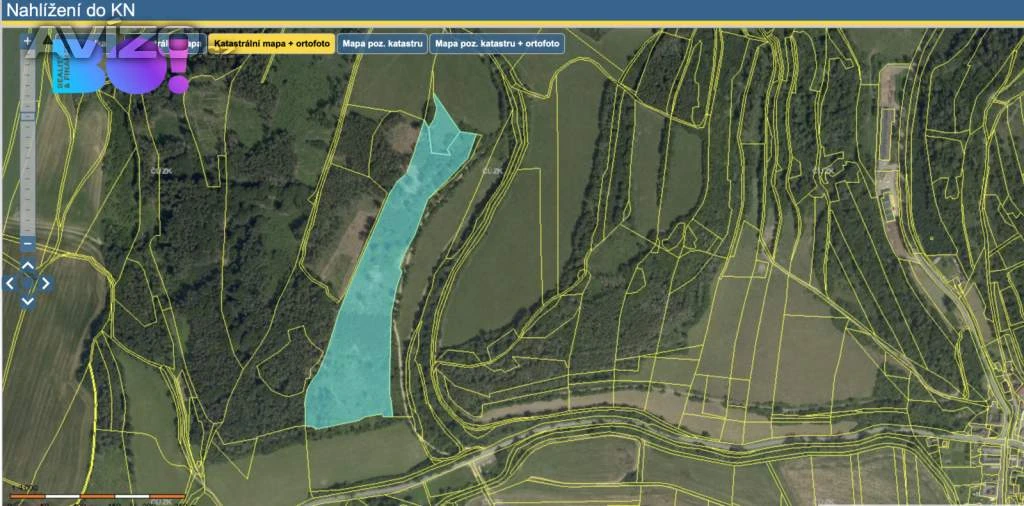Switch to 'Mapa poz. katastru' layer
The image size is (1024, 506).
(383, 44)
